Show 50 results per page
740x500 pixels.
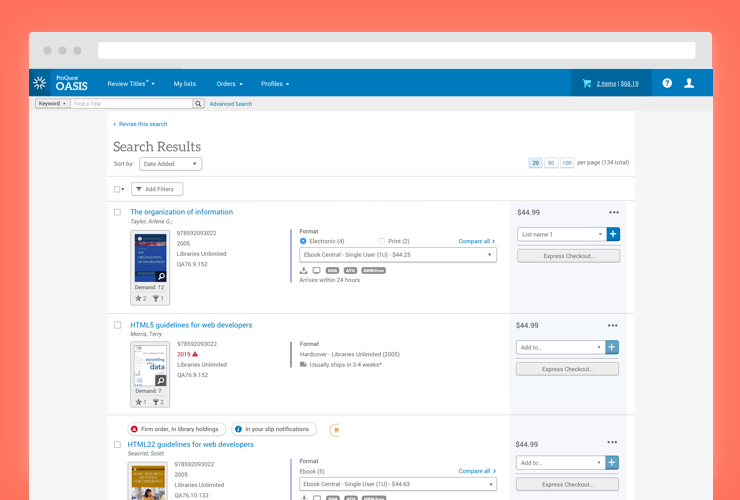pos(551,163)
